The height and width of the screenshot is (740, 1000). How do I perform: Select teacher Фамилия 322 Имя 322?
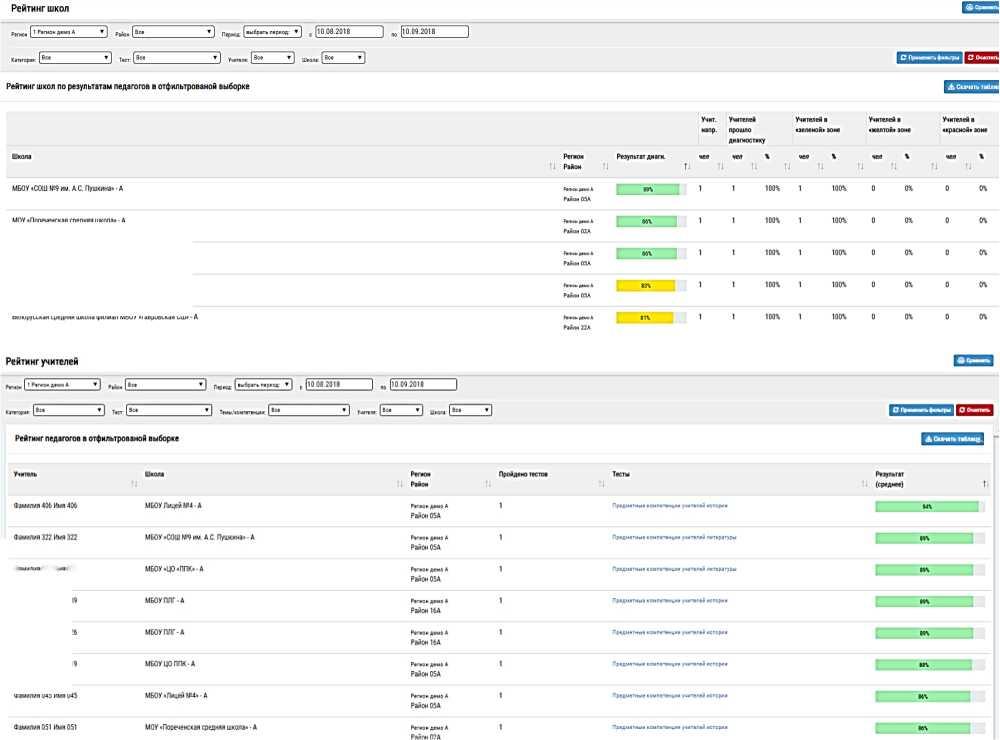click(45, 537)
